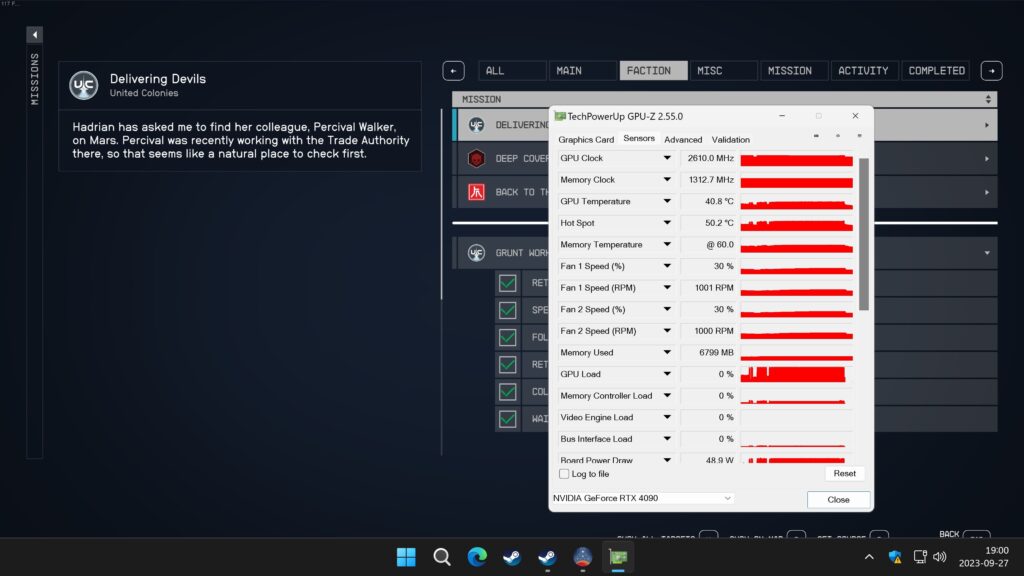The height and width of the screenshot is (576, 1024).
Task: Click the Board Power Draw history graph
Action: [x=796, y=459]
